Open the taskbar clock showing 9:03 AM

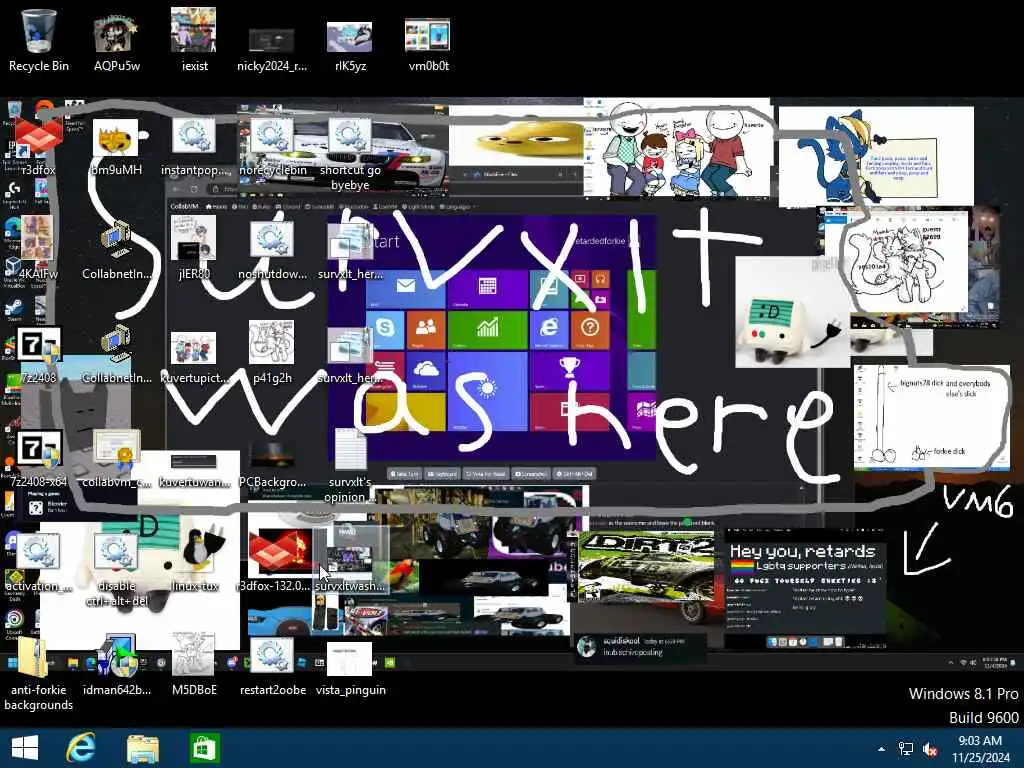[x=981, y=749]
